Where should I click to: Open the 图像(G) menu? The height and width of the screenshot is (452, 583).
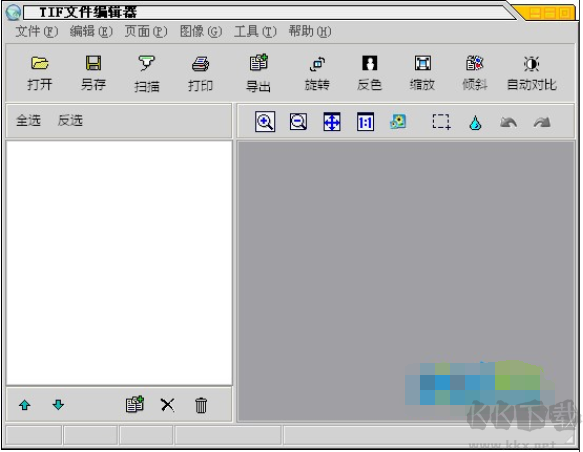pos(201,31)
